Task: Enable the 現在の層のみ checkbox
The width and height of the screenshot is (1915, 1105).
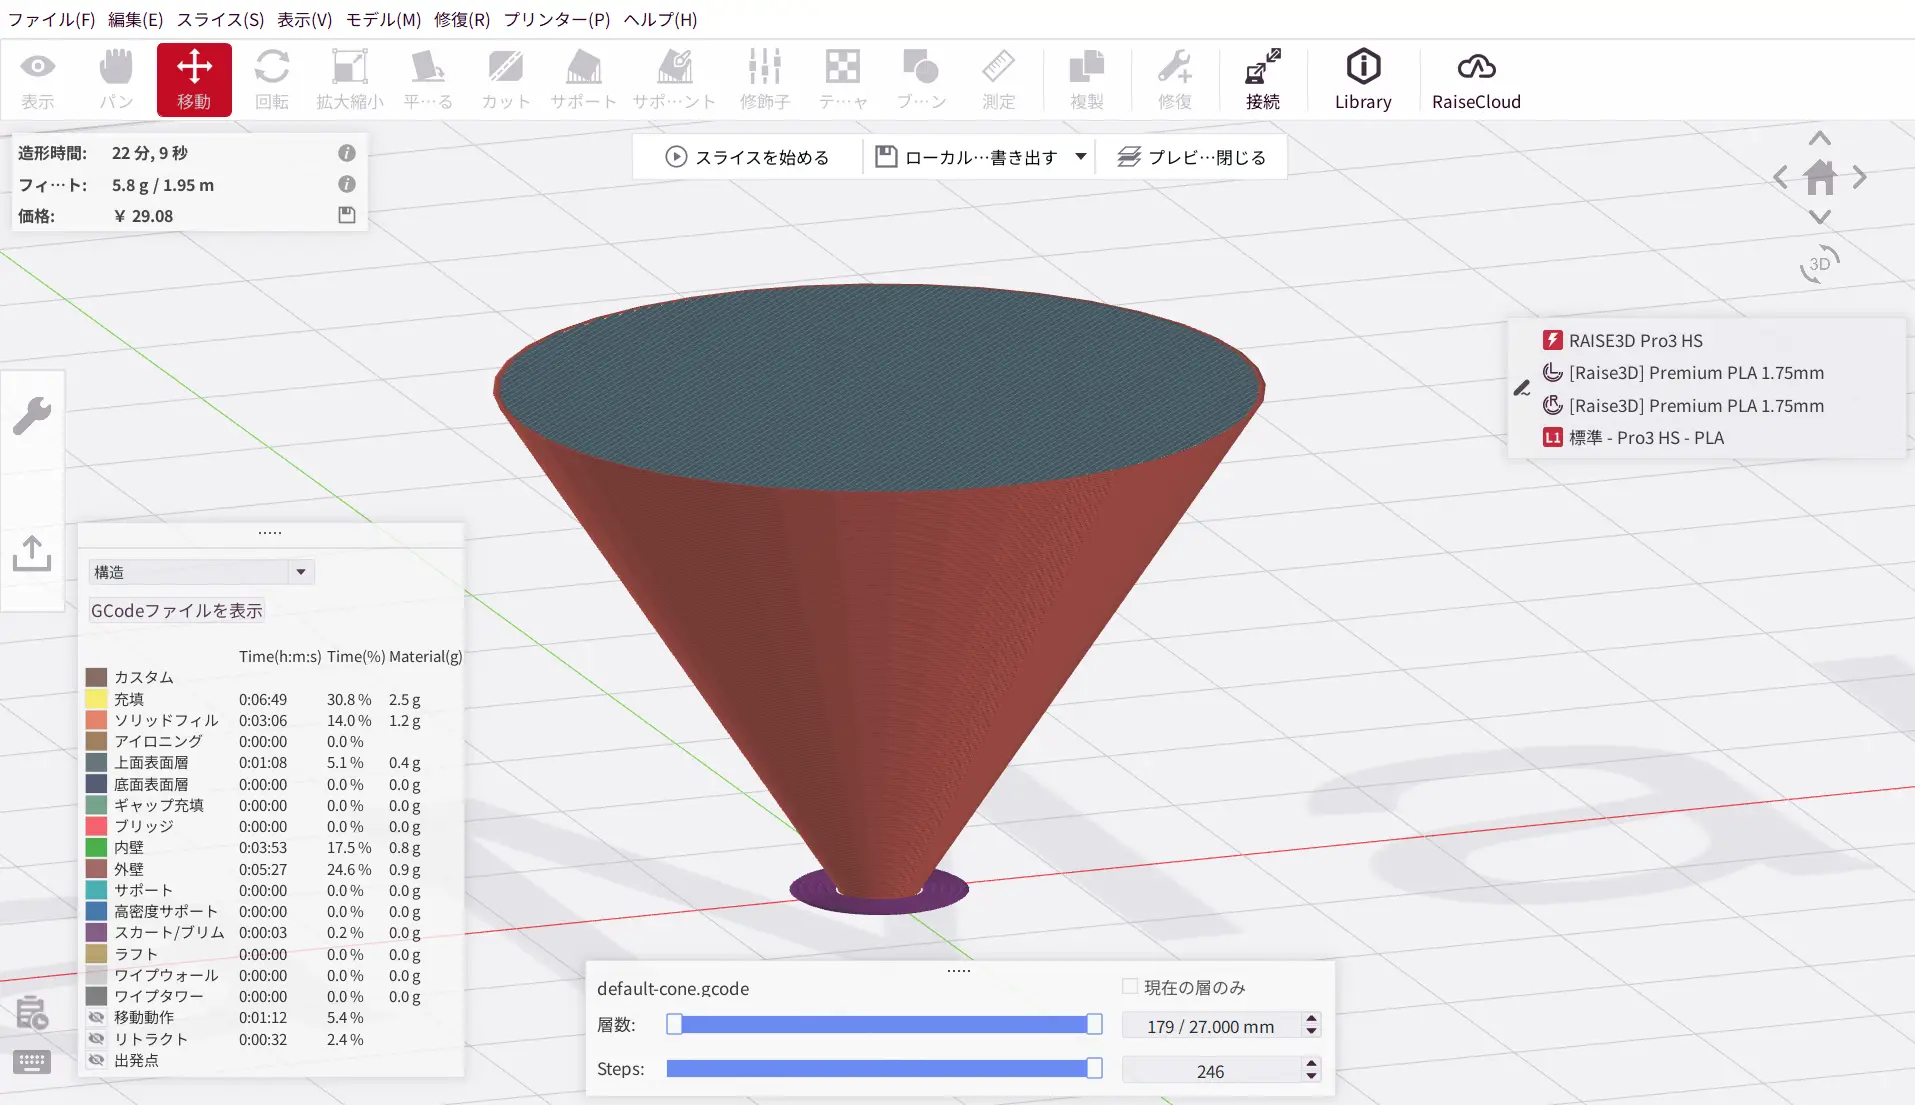Action: (1130, 987)
